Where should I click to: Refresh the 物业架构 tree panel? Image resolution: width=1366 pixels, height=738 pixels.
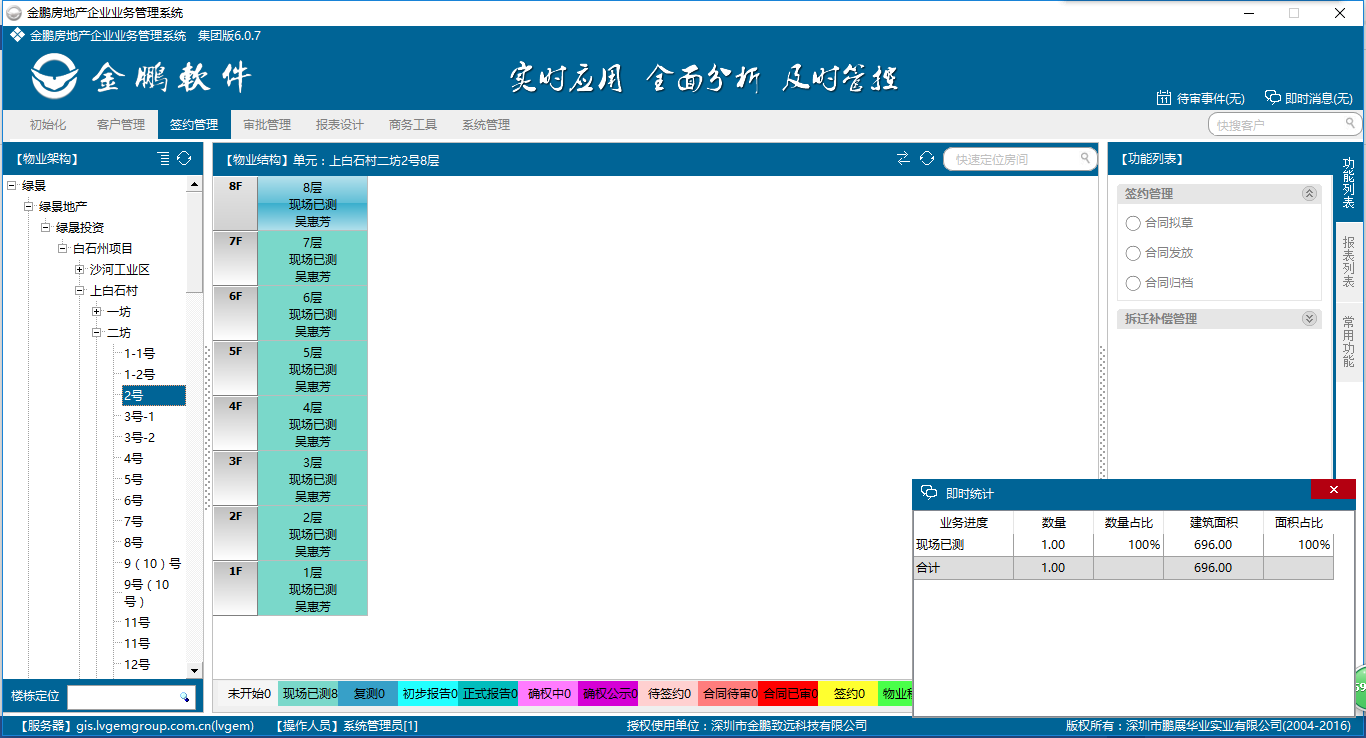click(184, 159)
